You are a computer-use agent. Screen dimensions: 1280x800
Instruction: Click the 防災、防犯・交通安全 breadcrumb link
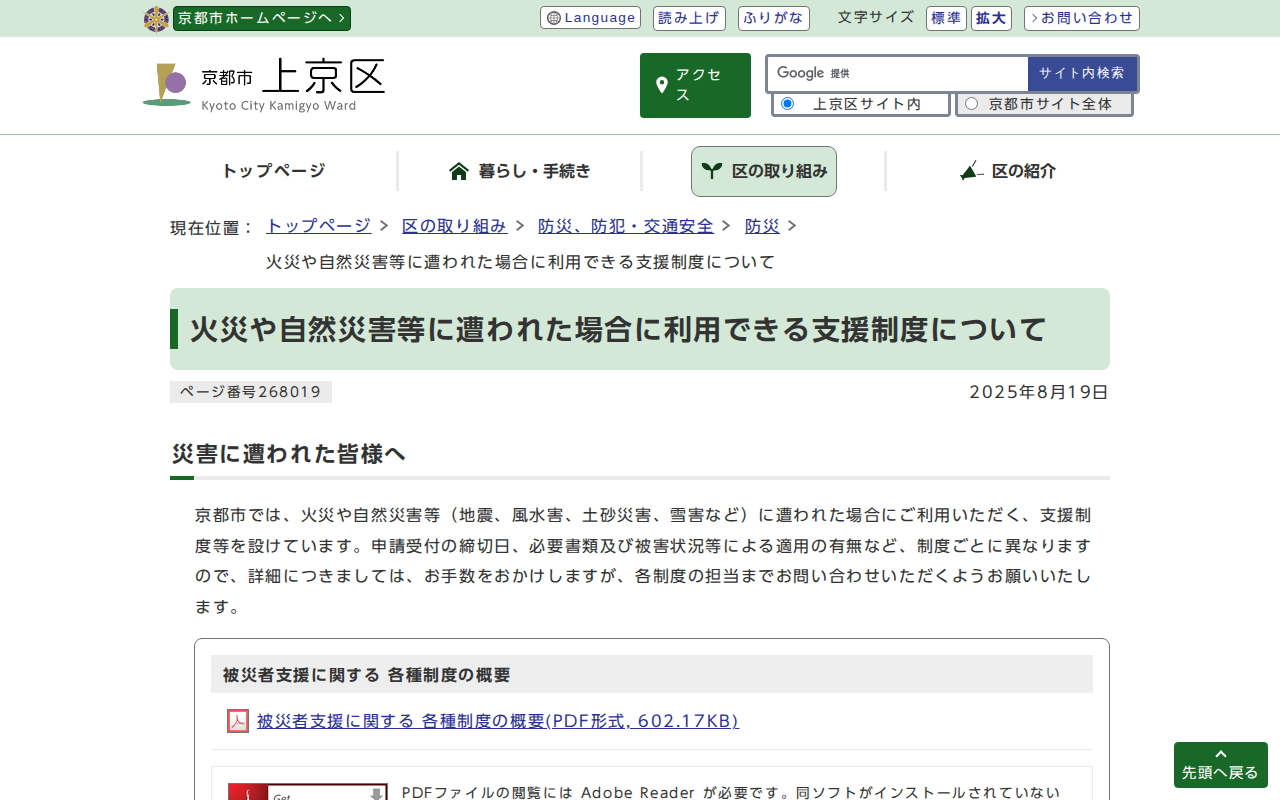[x=626, y=226]
